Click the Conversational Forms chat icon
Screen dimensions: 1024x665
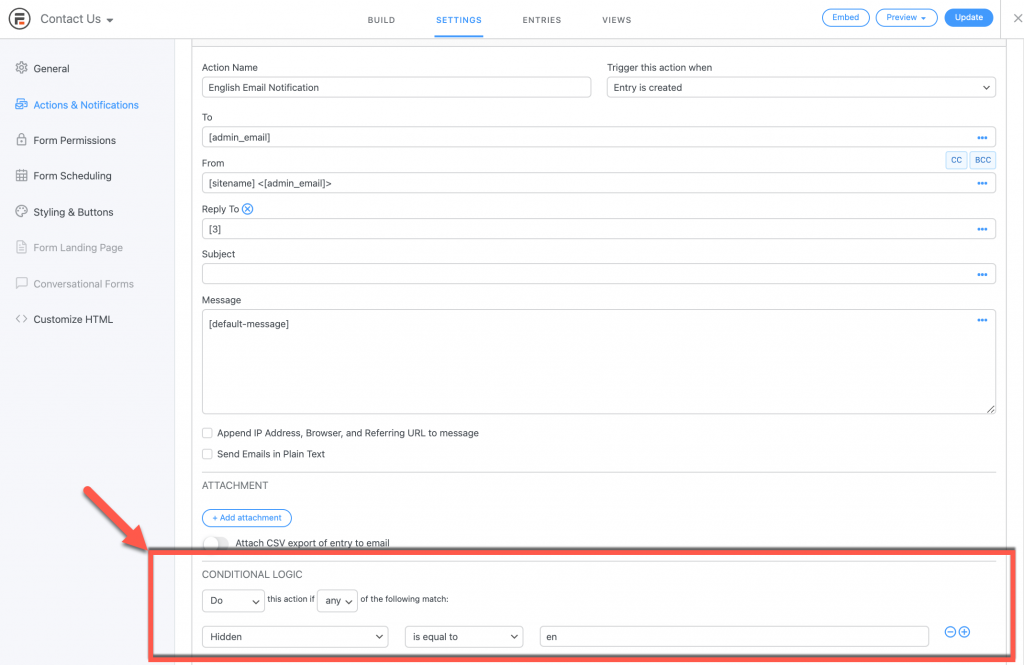coord(22,284)
